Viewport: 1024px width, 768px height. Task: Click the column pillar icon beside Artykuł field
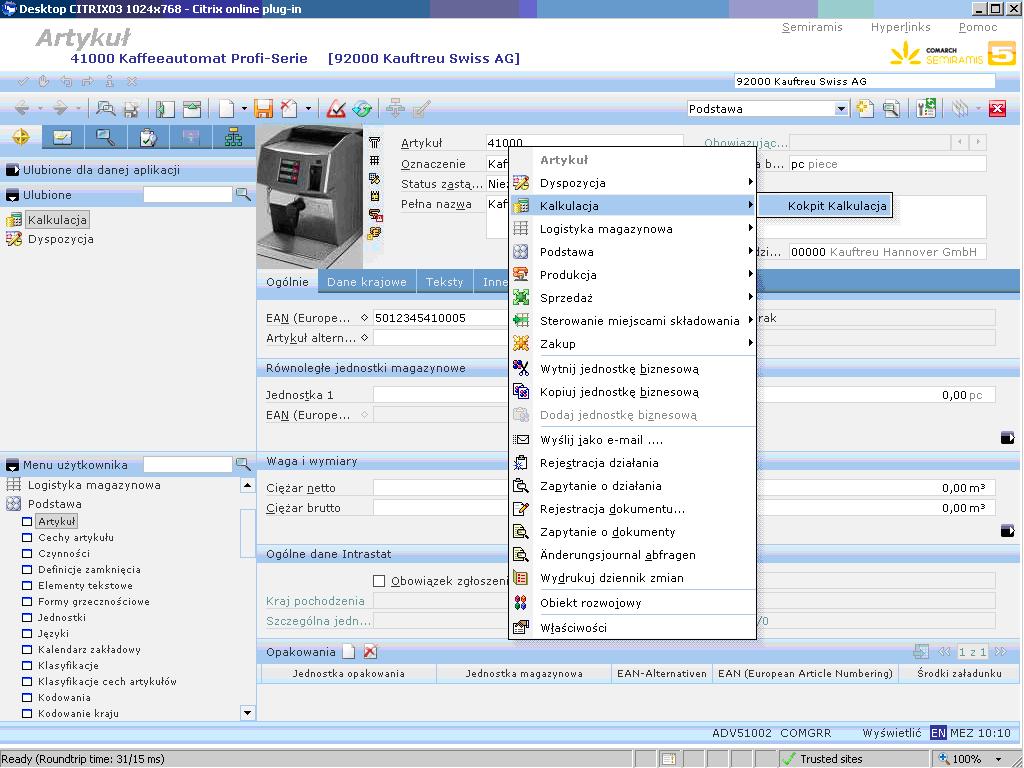[374, 142]
